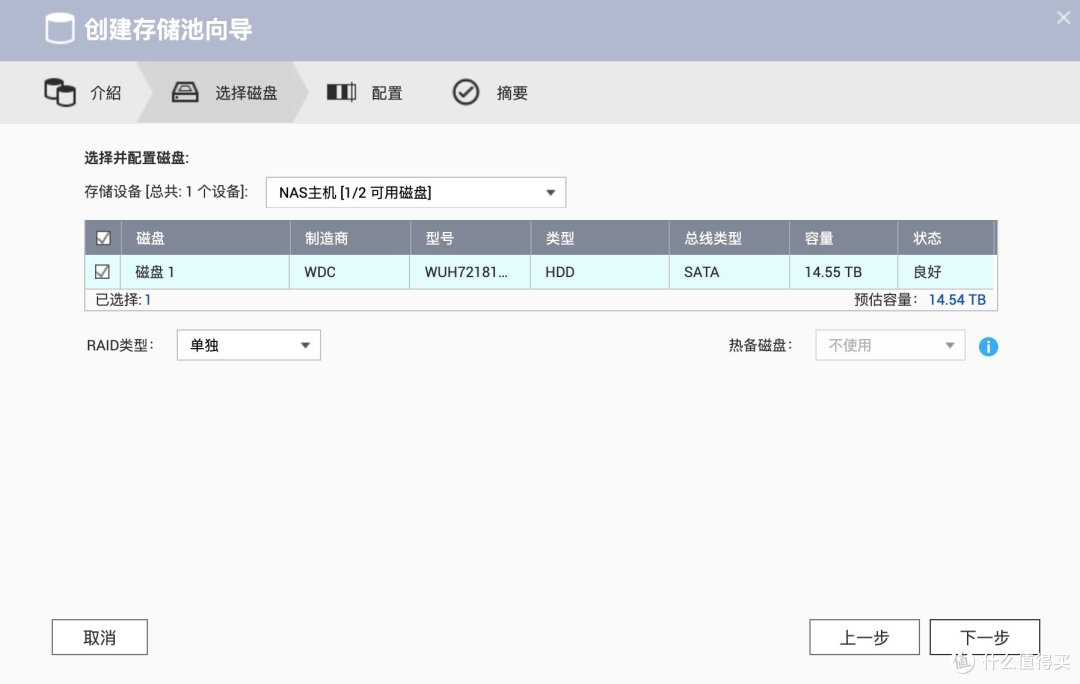Click the 介绍 (Introduction) wizard step icon
The height and width of the screenshot is (684, 1080).
[x=60, y=92]
